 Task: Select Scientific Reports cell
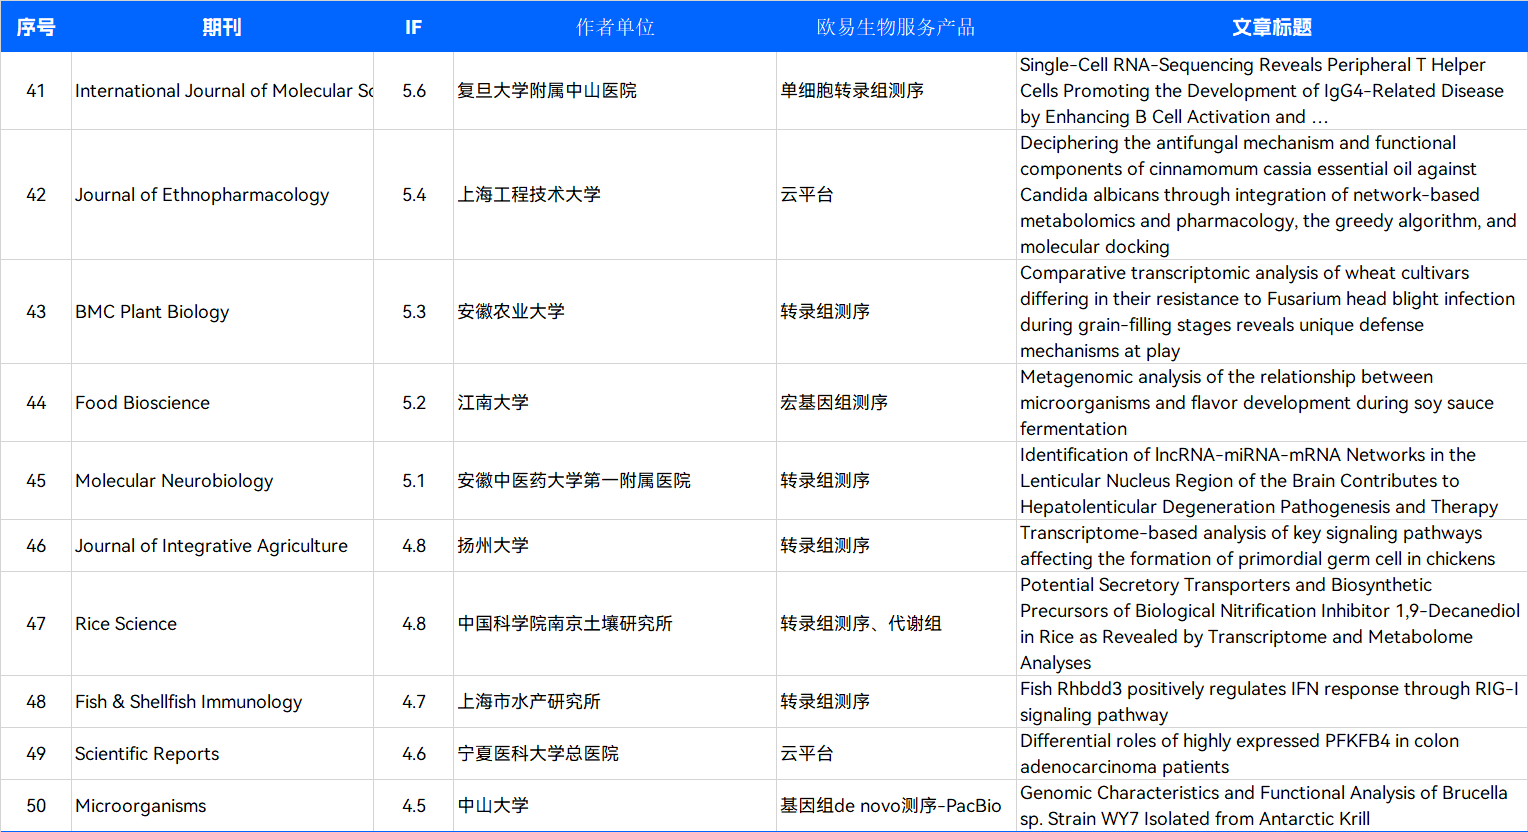pyautogui.click(x=222, y=754)
